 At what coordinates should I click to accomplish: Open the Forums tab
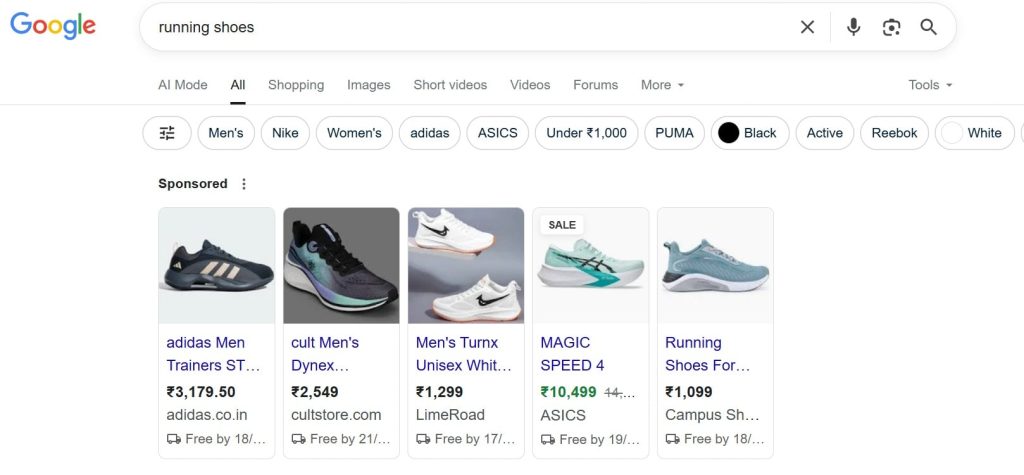[x=596, y=85]
